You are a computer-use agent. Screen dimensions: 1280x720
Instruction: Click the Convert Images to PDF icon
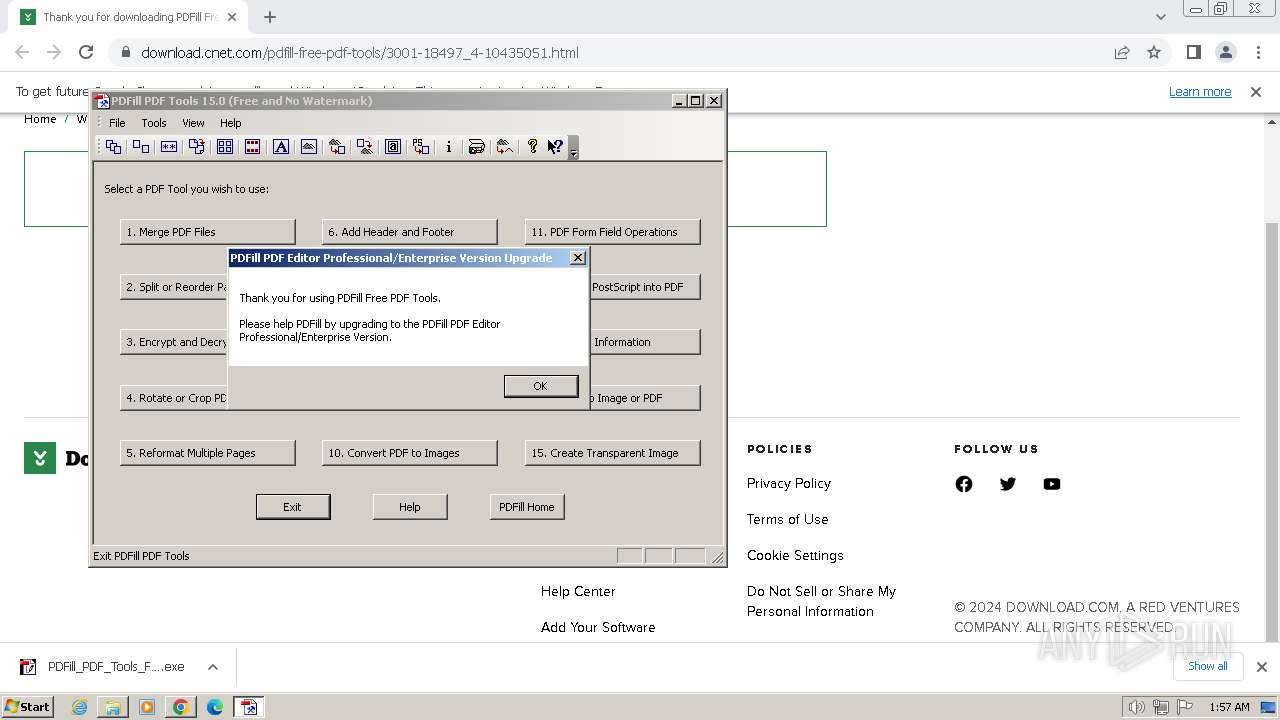tap(337, 147)
